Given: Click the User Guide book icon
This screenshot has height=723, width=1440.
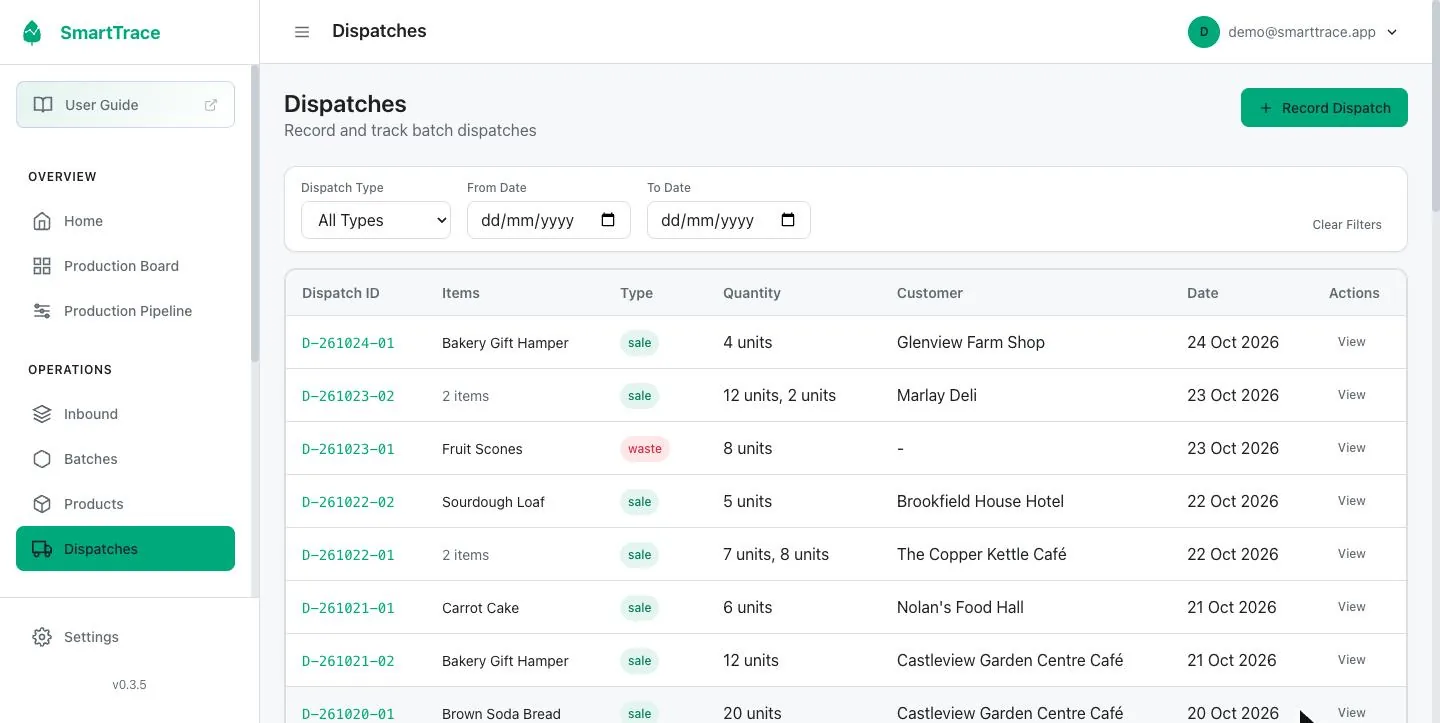Looking at the screenshot, I should [x=43, y=105].
